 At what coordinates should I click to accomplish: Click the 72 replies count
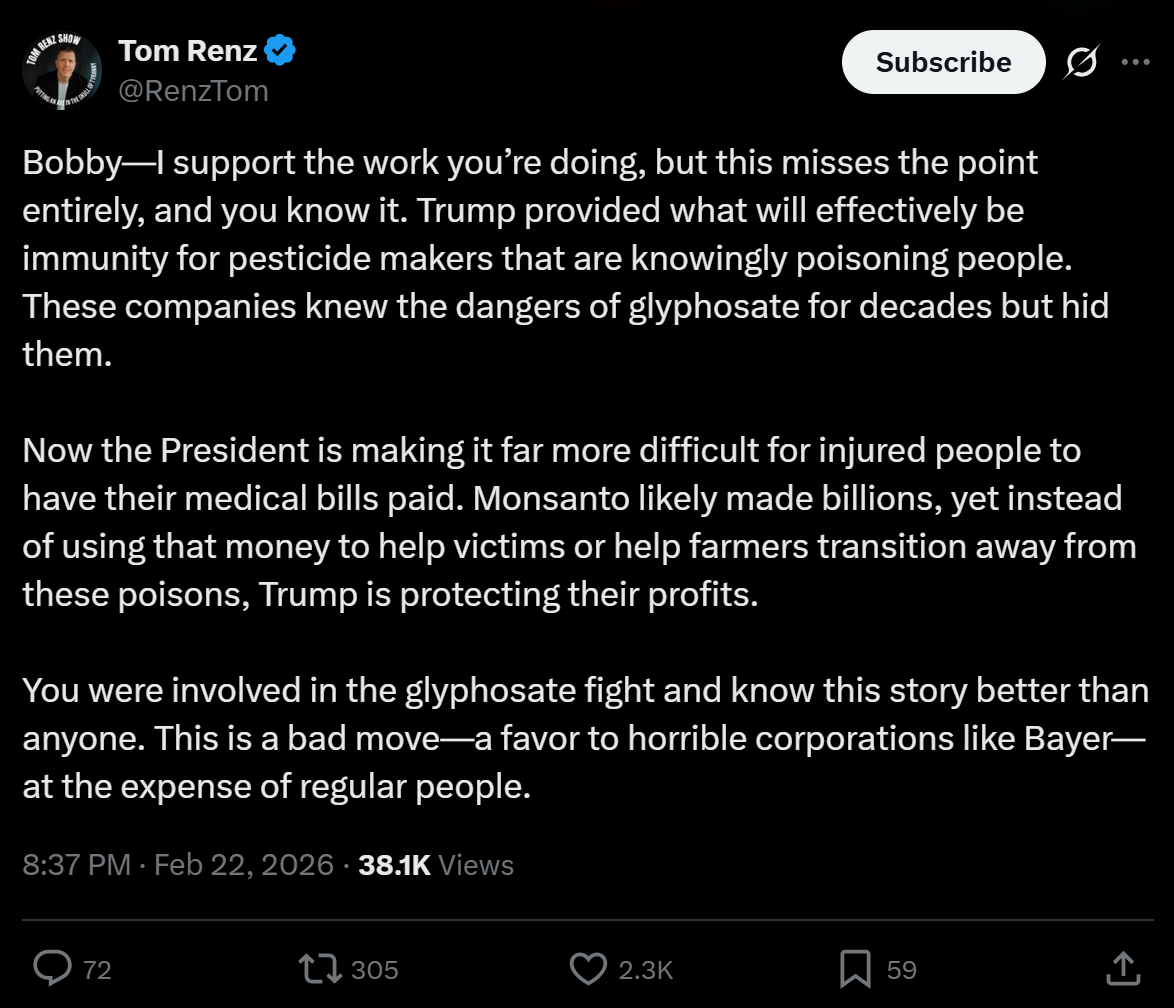pyautogui.click(x=97, y=970)
